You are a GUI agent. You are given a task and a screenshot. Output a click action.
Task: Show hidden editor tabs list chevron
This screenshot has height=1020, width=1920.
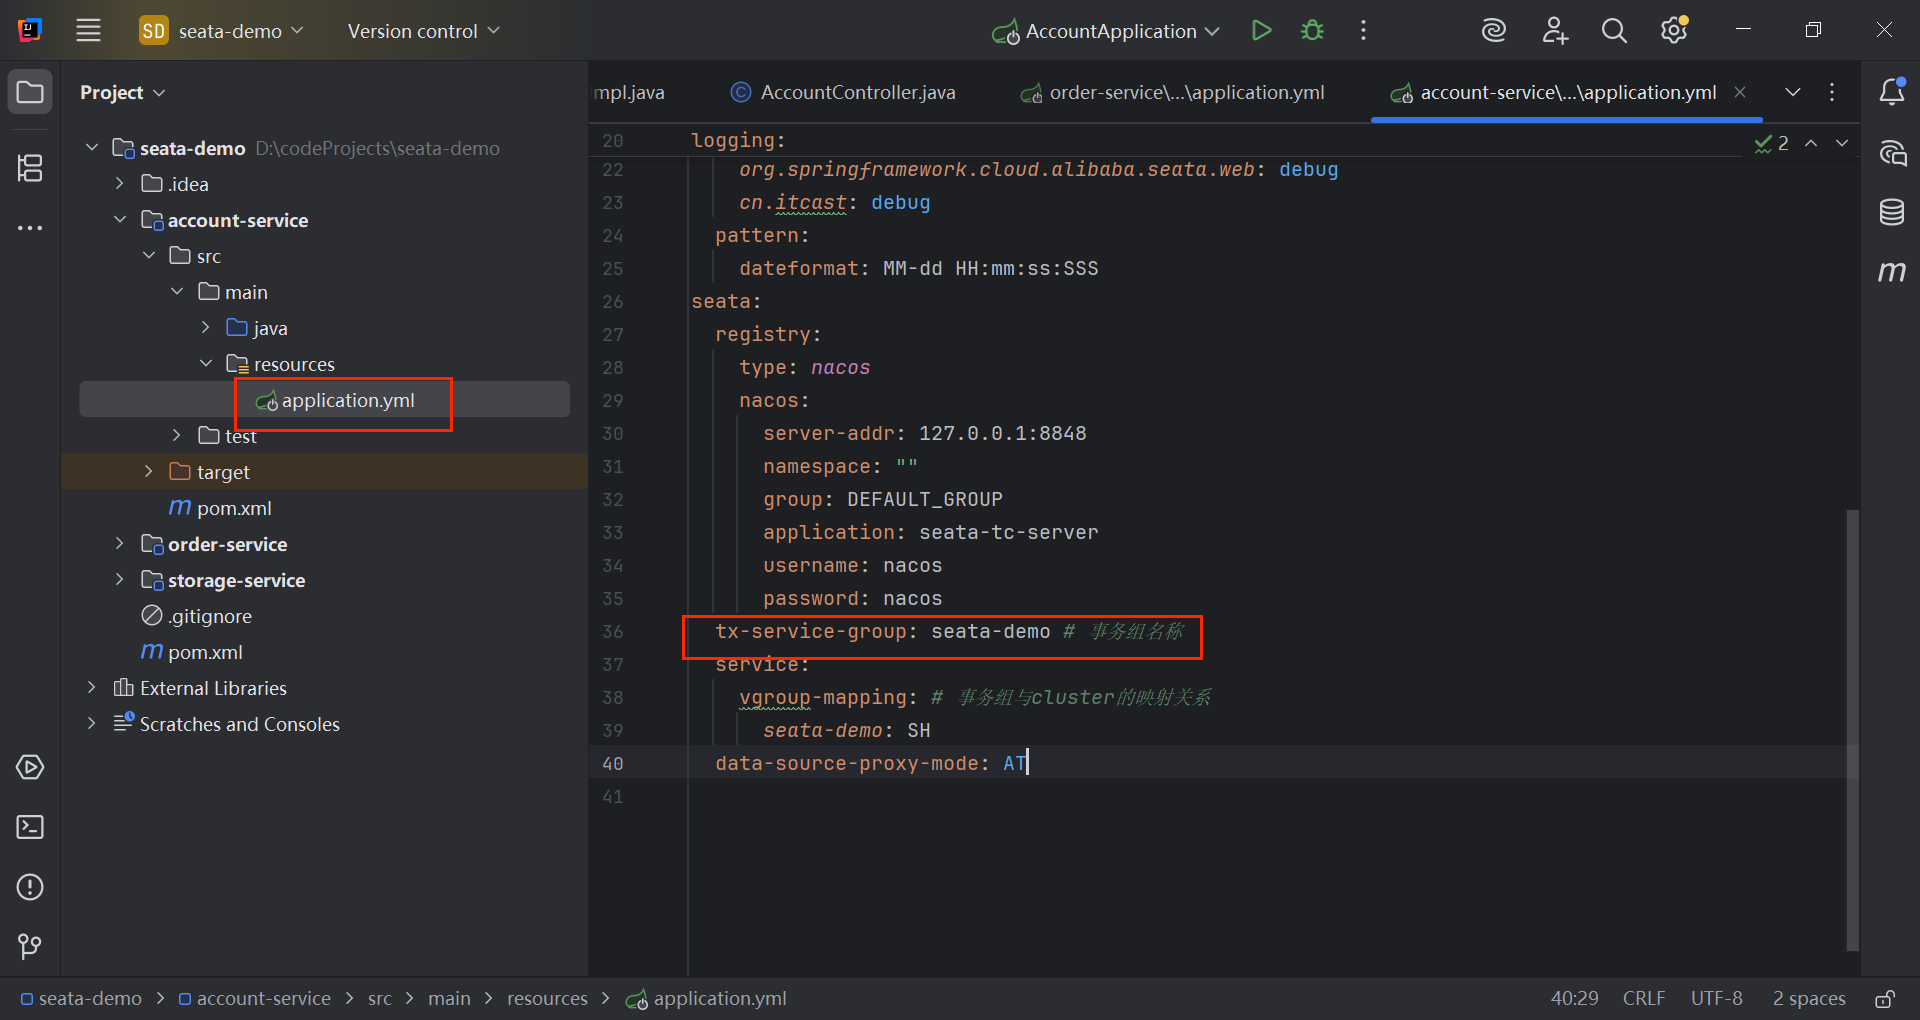coord(1793,92)
